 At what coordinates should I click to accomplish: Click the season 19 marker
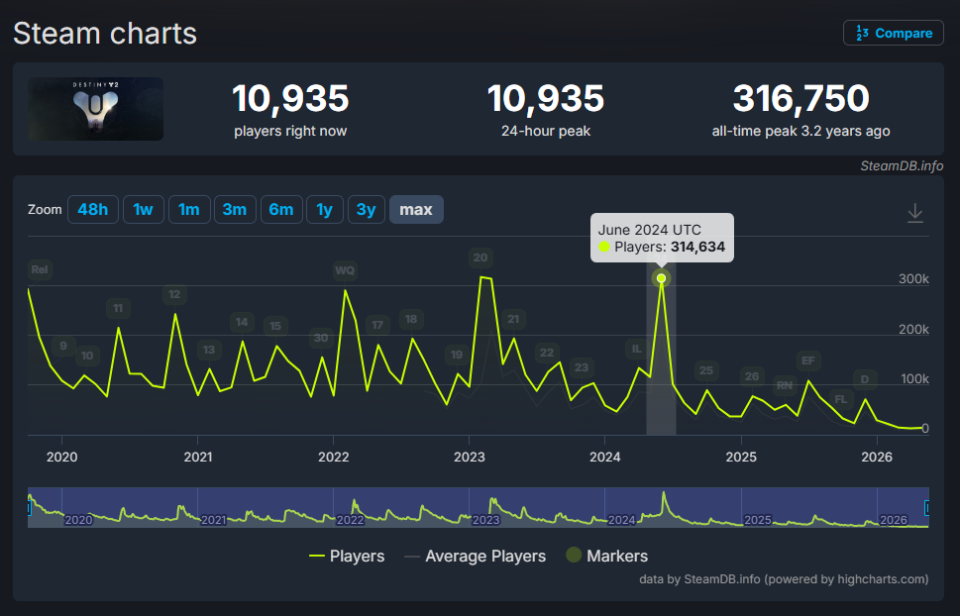coord(457,355)
